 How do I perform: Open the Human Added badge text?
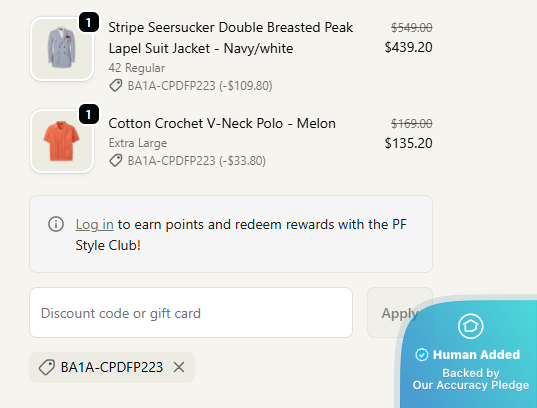(x=476, y=355)
